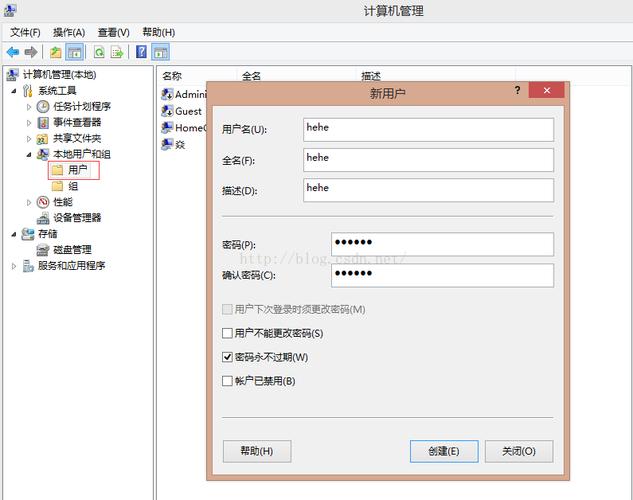
Task: Expand the 性能 tree arrow
Action: point(29,202)
